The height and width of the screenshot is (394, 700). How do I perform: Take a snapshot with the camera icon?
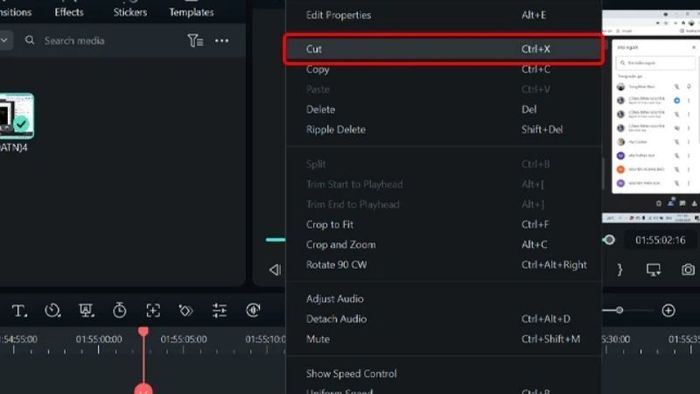688,270
